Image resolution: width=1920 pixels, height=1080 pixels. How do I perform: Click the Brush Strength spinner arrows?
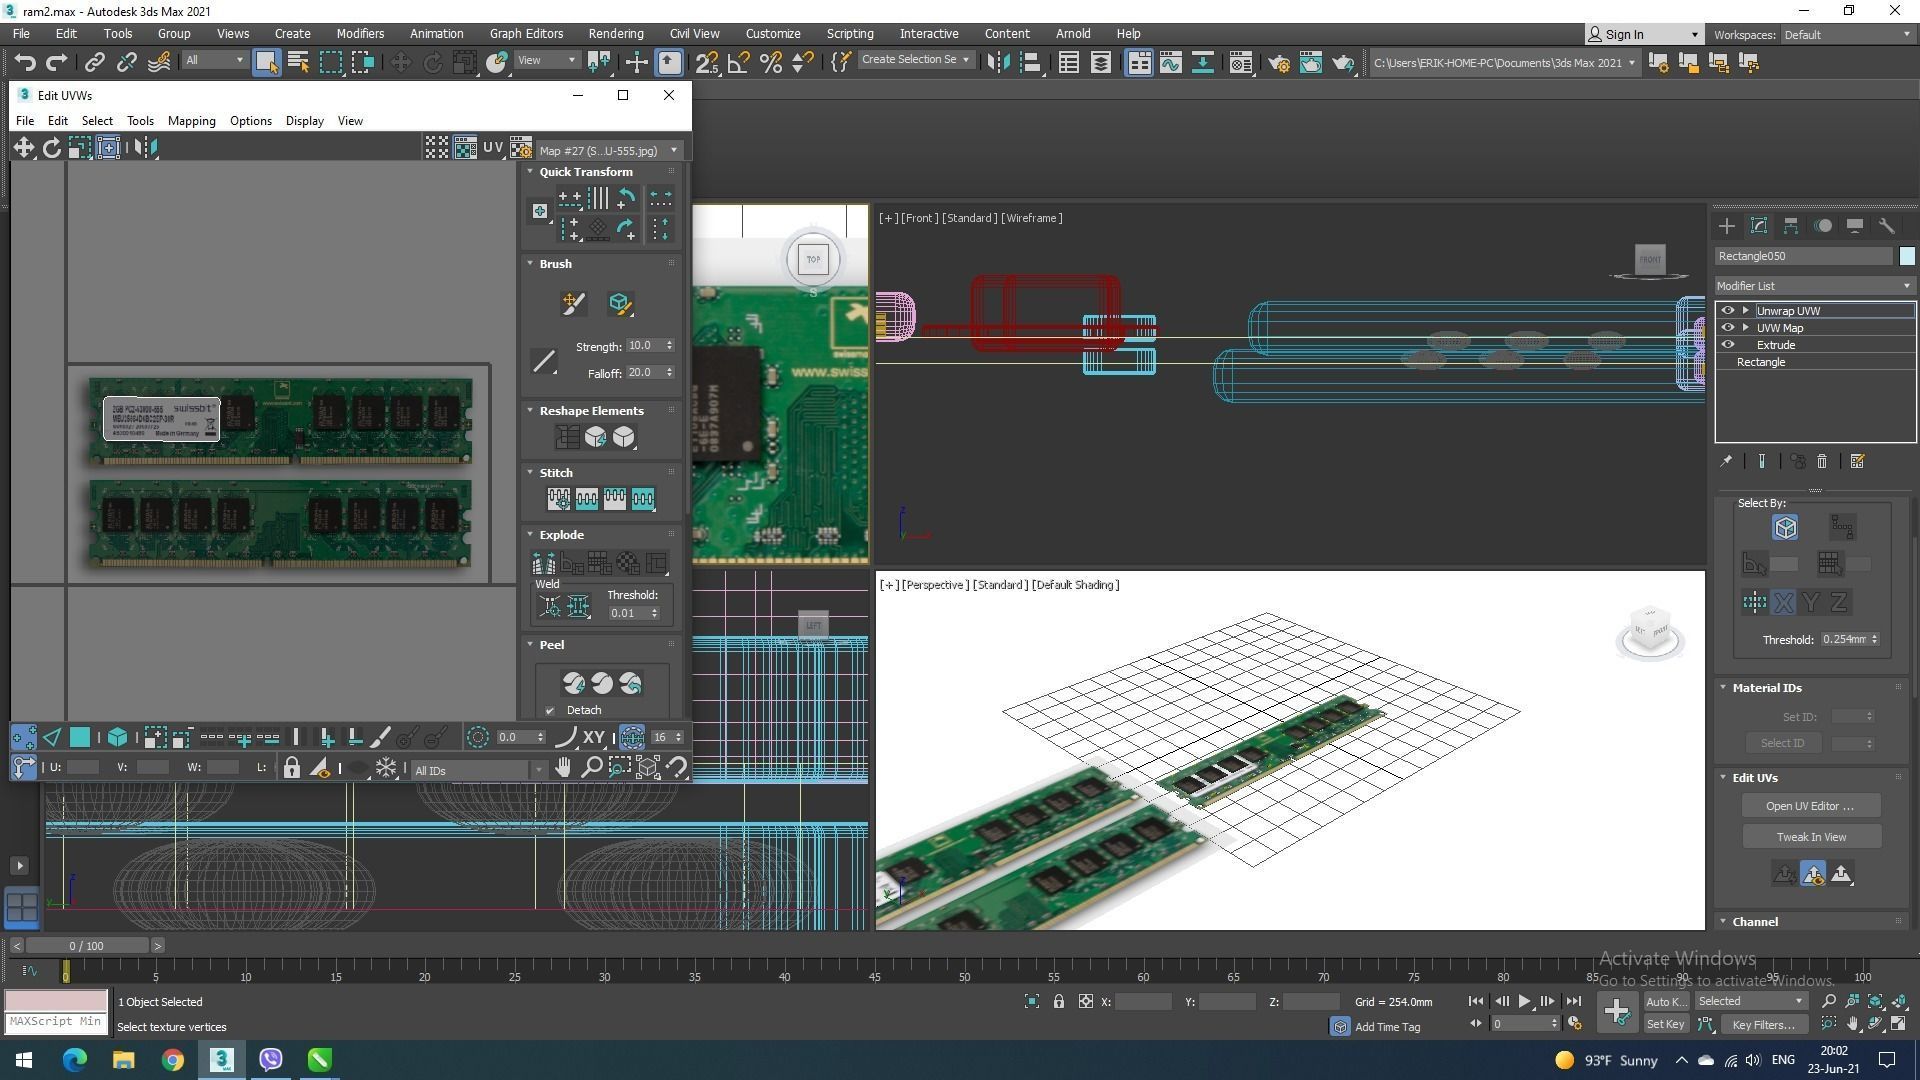[x=669, y=346]
